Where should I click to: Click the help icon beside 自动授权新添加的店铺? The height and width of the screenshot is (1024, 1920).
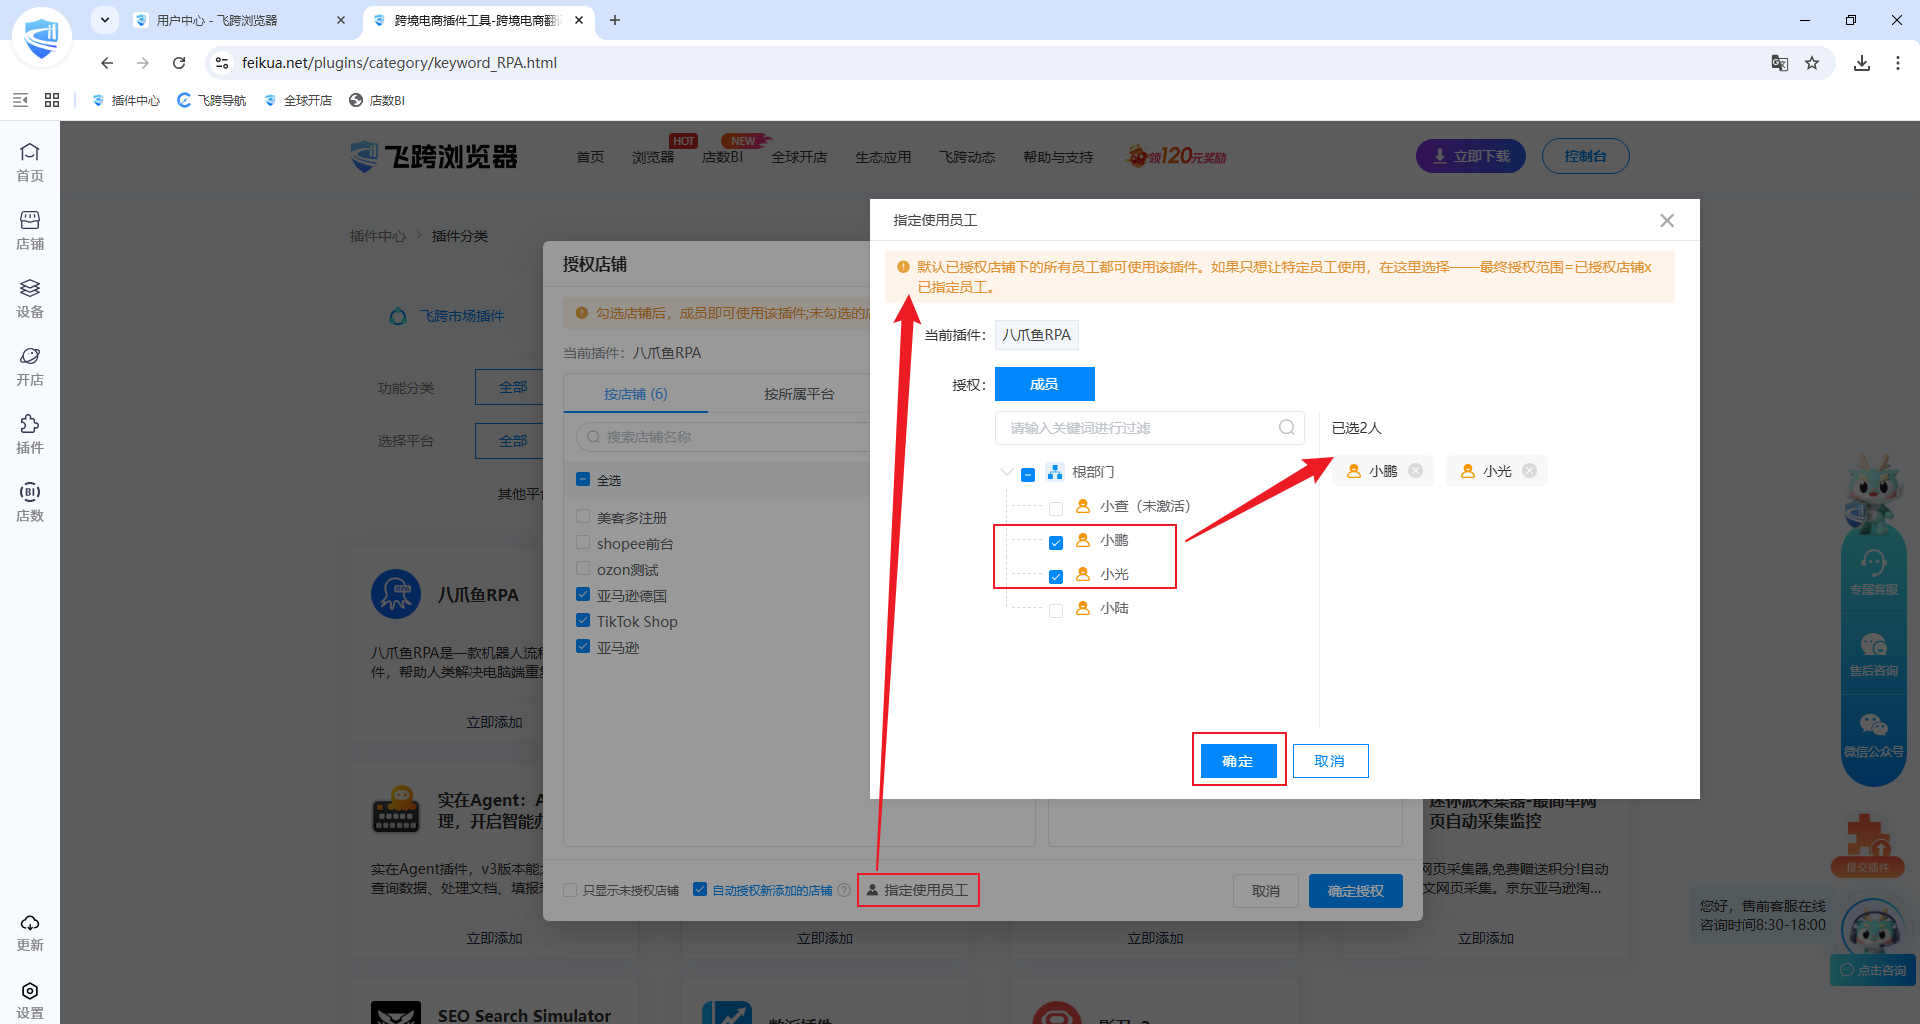(844, 890)
